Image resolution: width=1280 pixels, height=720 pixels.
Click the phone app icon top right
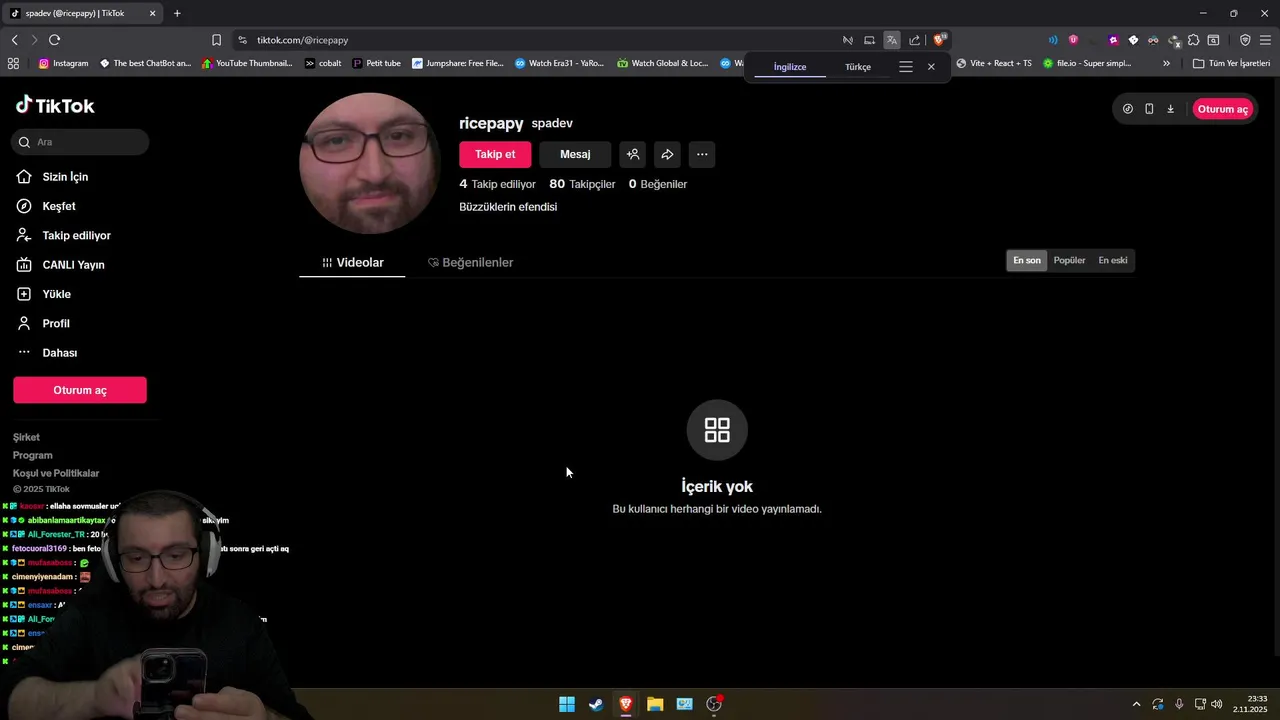click(x=1149, y=109)
